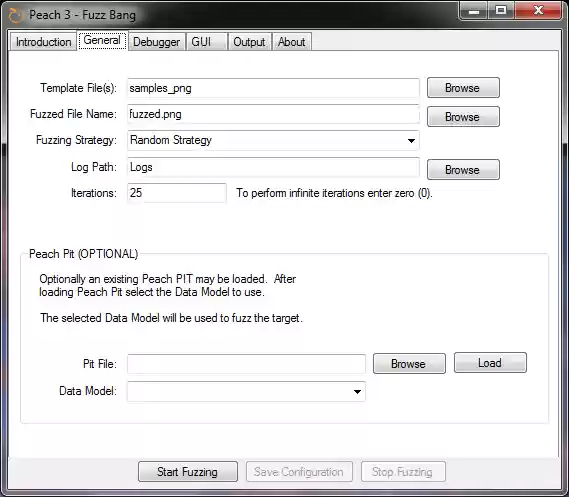Open the Debugger tab
569x497 pixels.
pyautogui.click(x=156, y=42)
